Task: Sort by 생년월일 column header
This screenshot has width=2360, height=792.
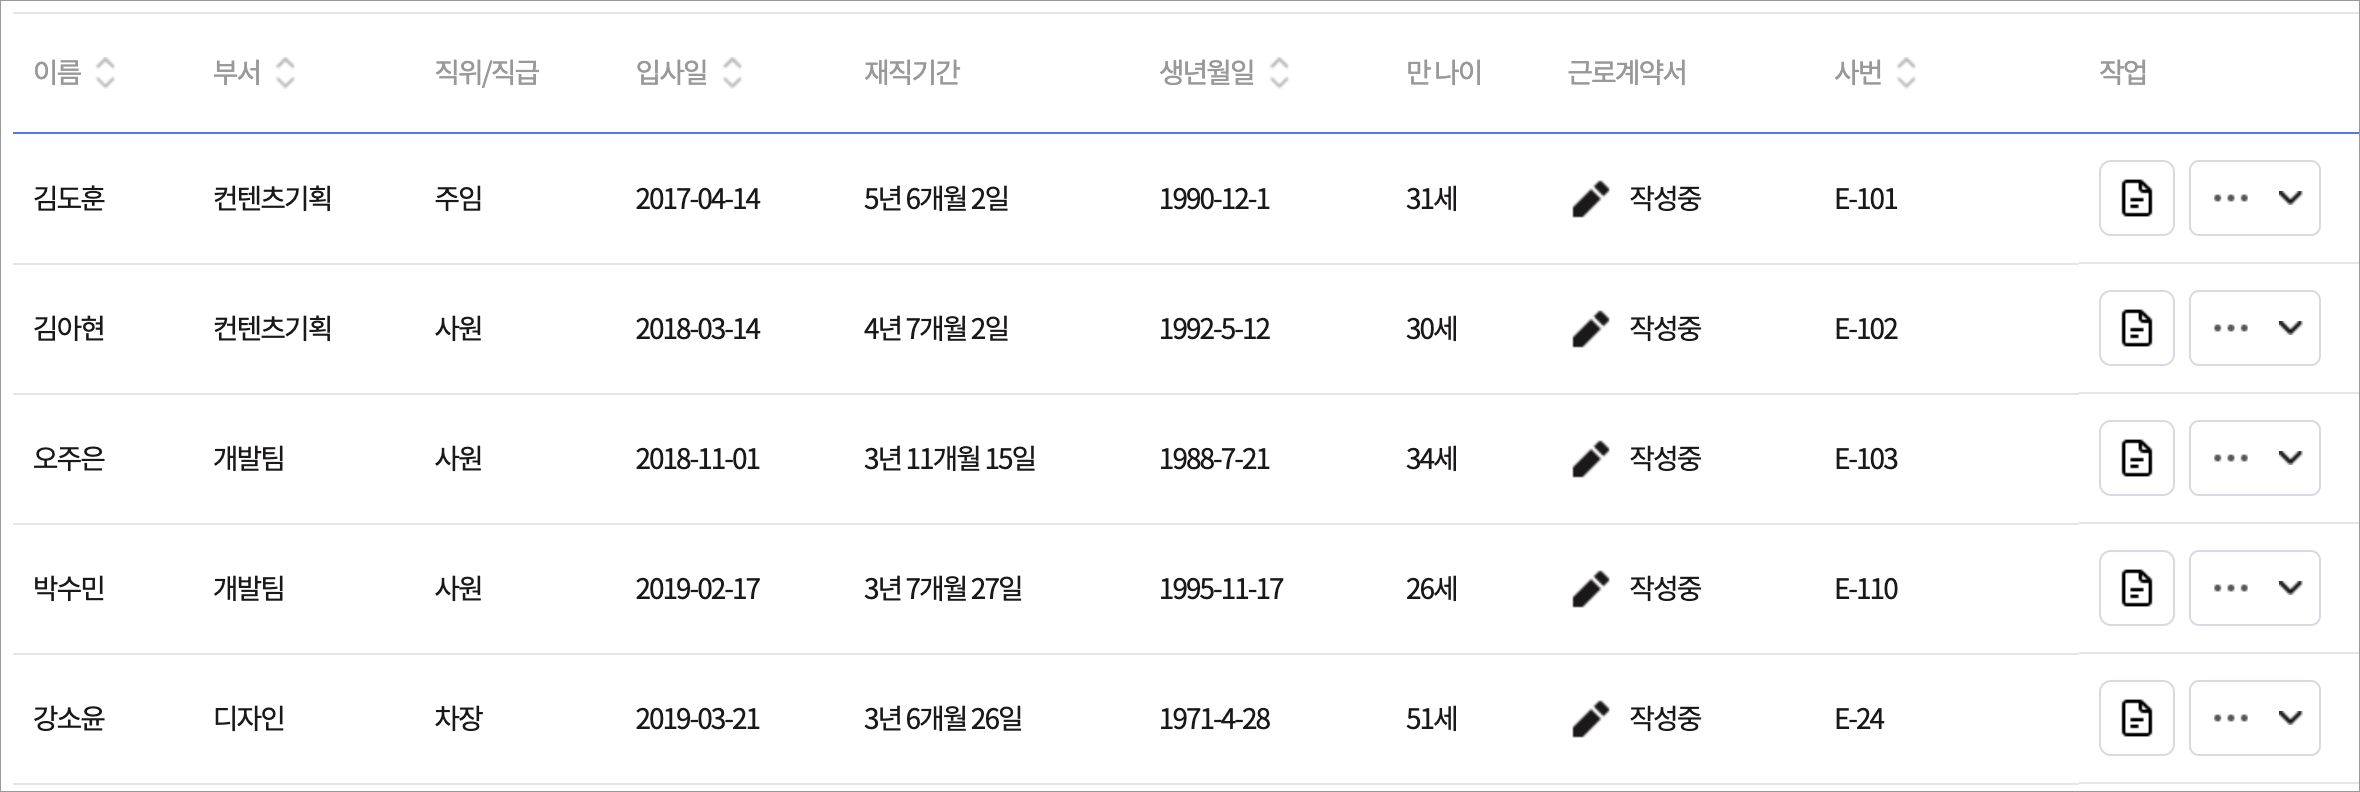Action: coord(1279,72)
